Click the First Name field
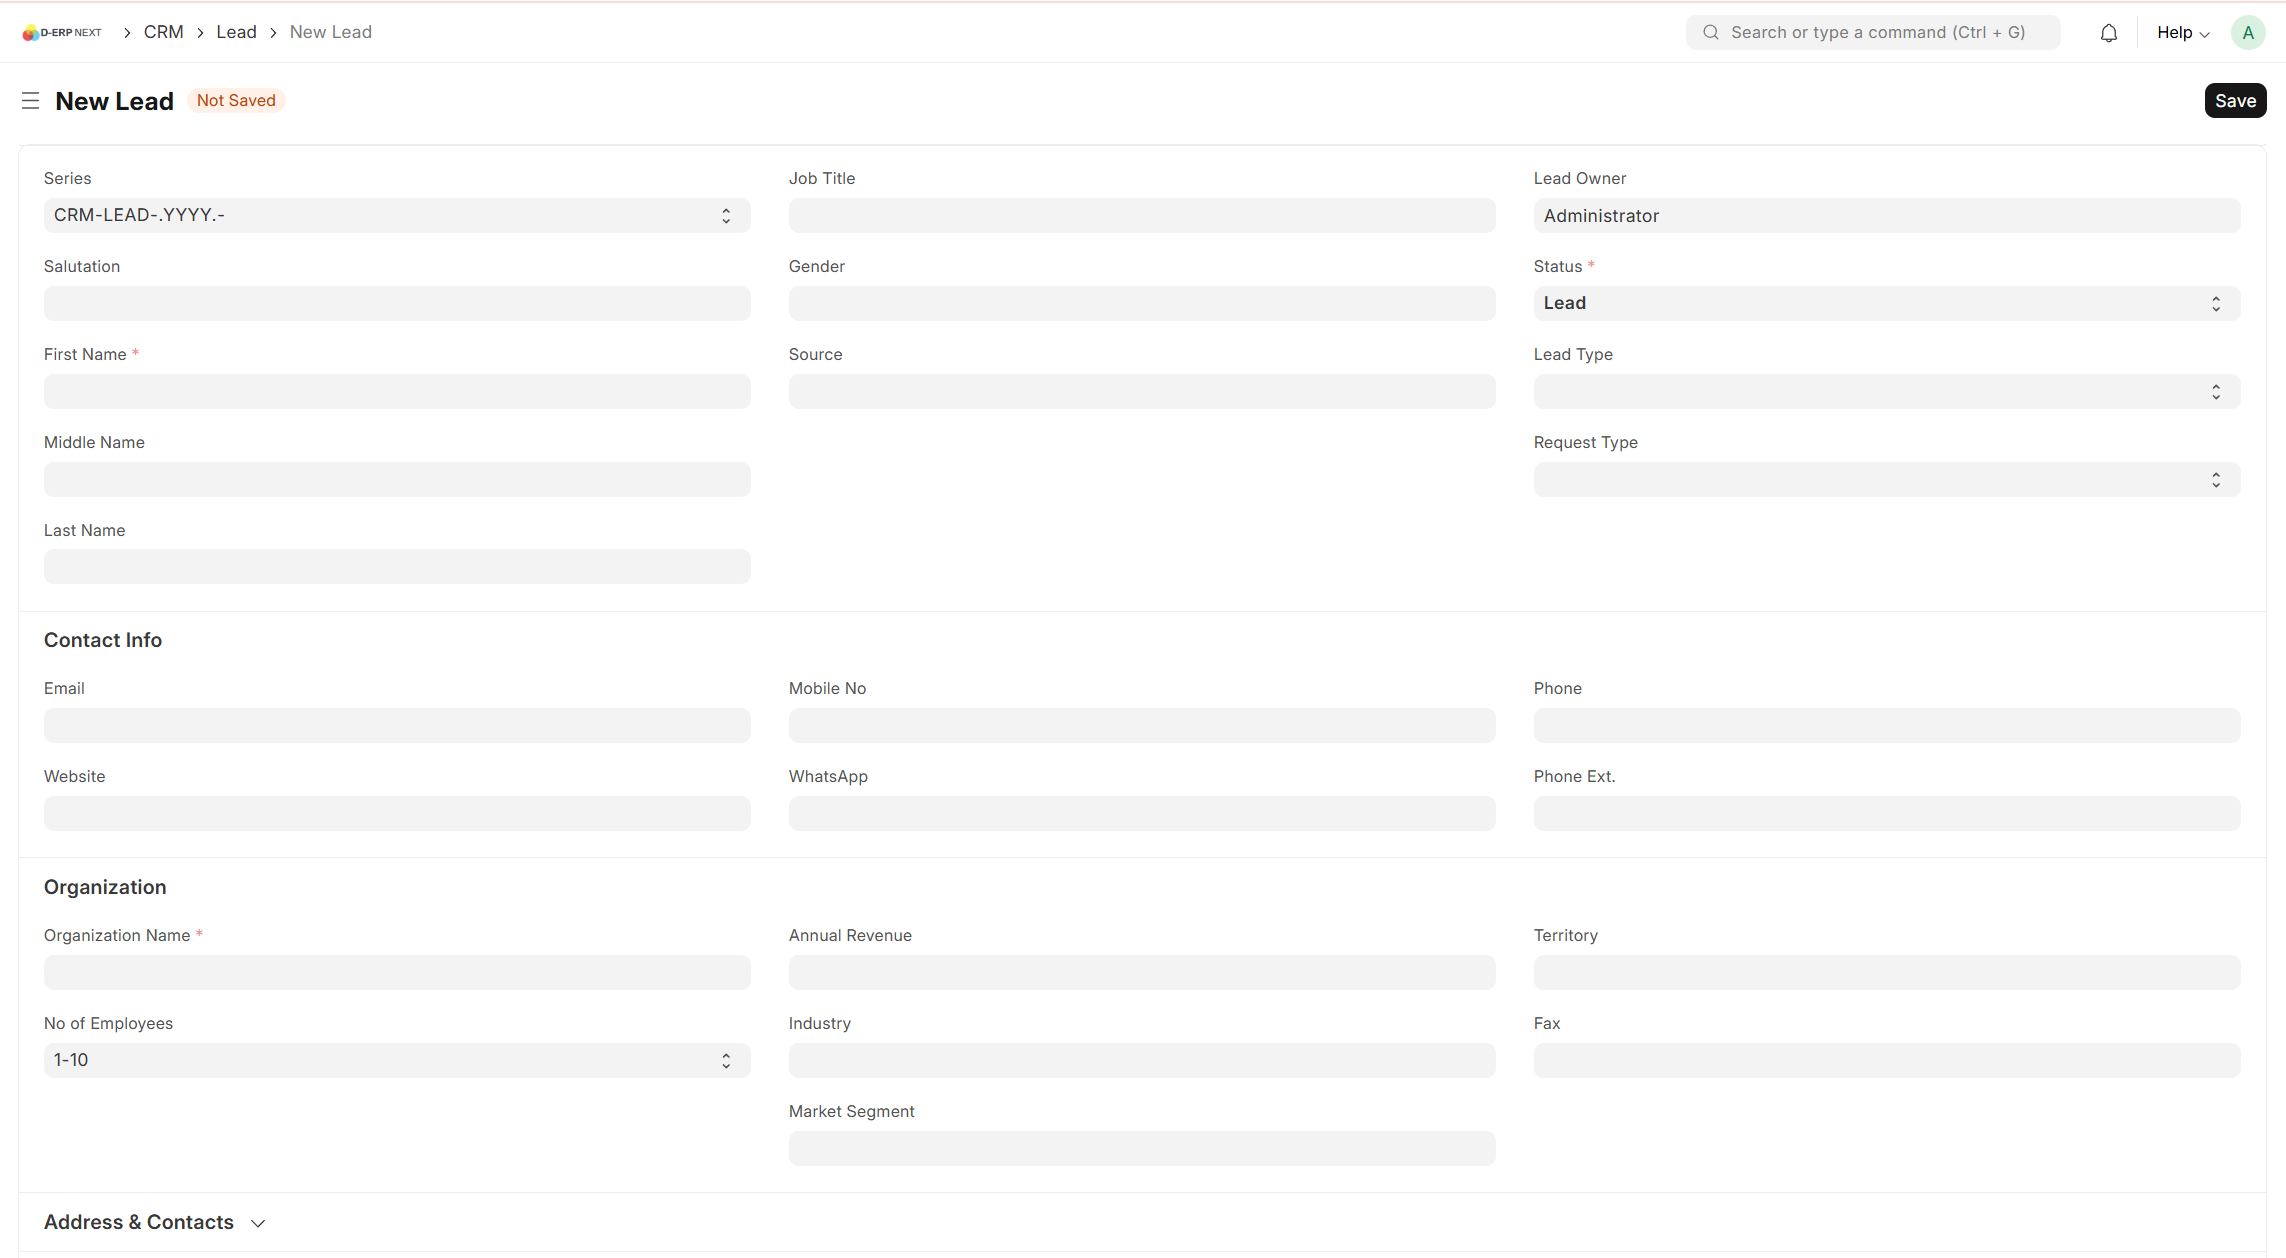 (396, 392)
